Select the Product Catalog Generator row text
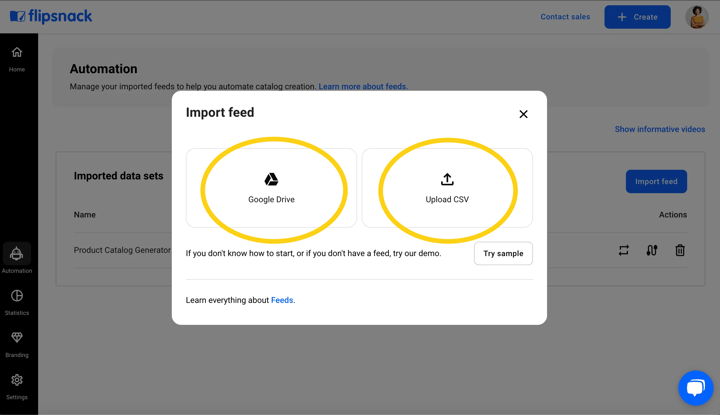 (x=122, y=250)
